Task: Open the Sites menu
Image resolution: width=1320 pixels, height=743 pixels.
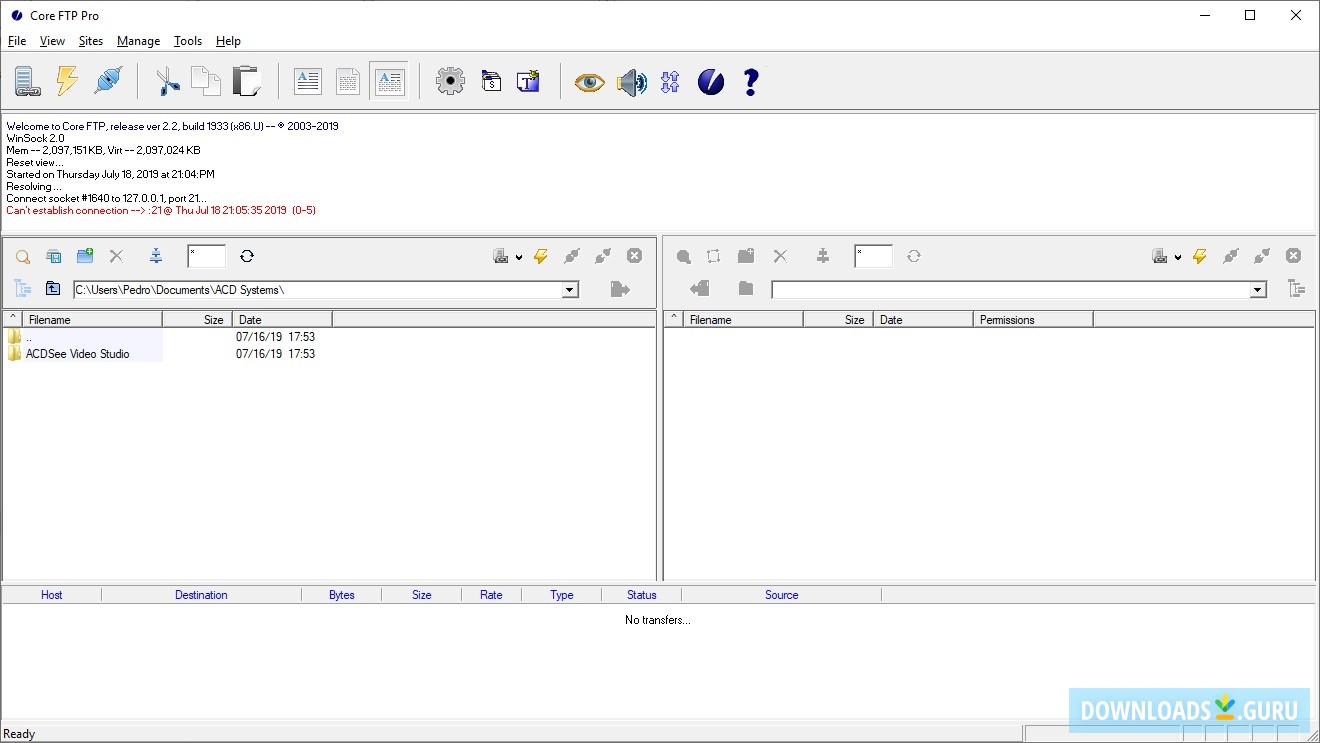Action: tap(90, 41)
